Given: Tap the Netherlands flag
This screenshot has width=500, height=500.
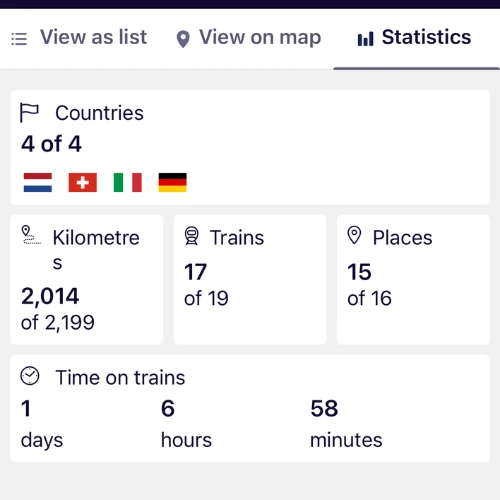Looking at the screenshot, I should [38, 182].
